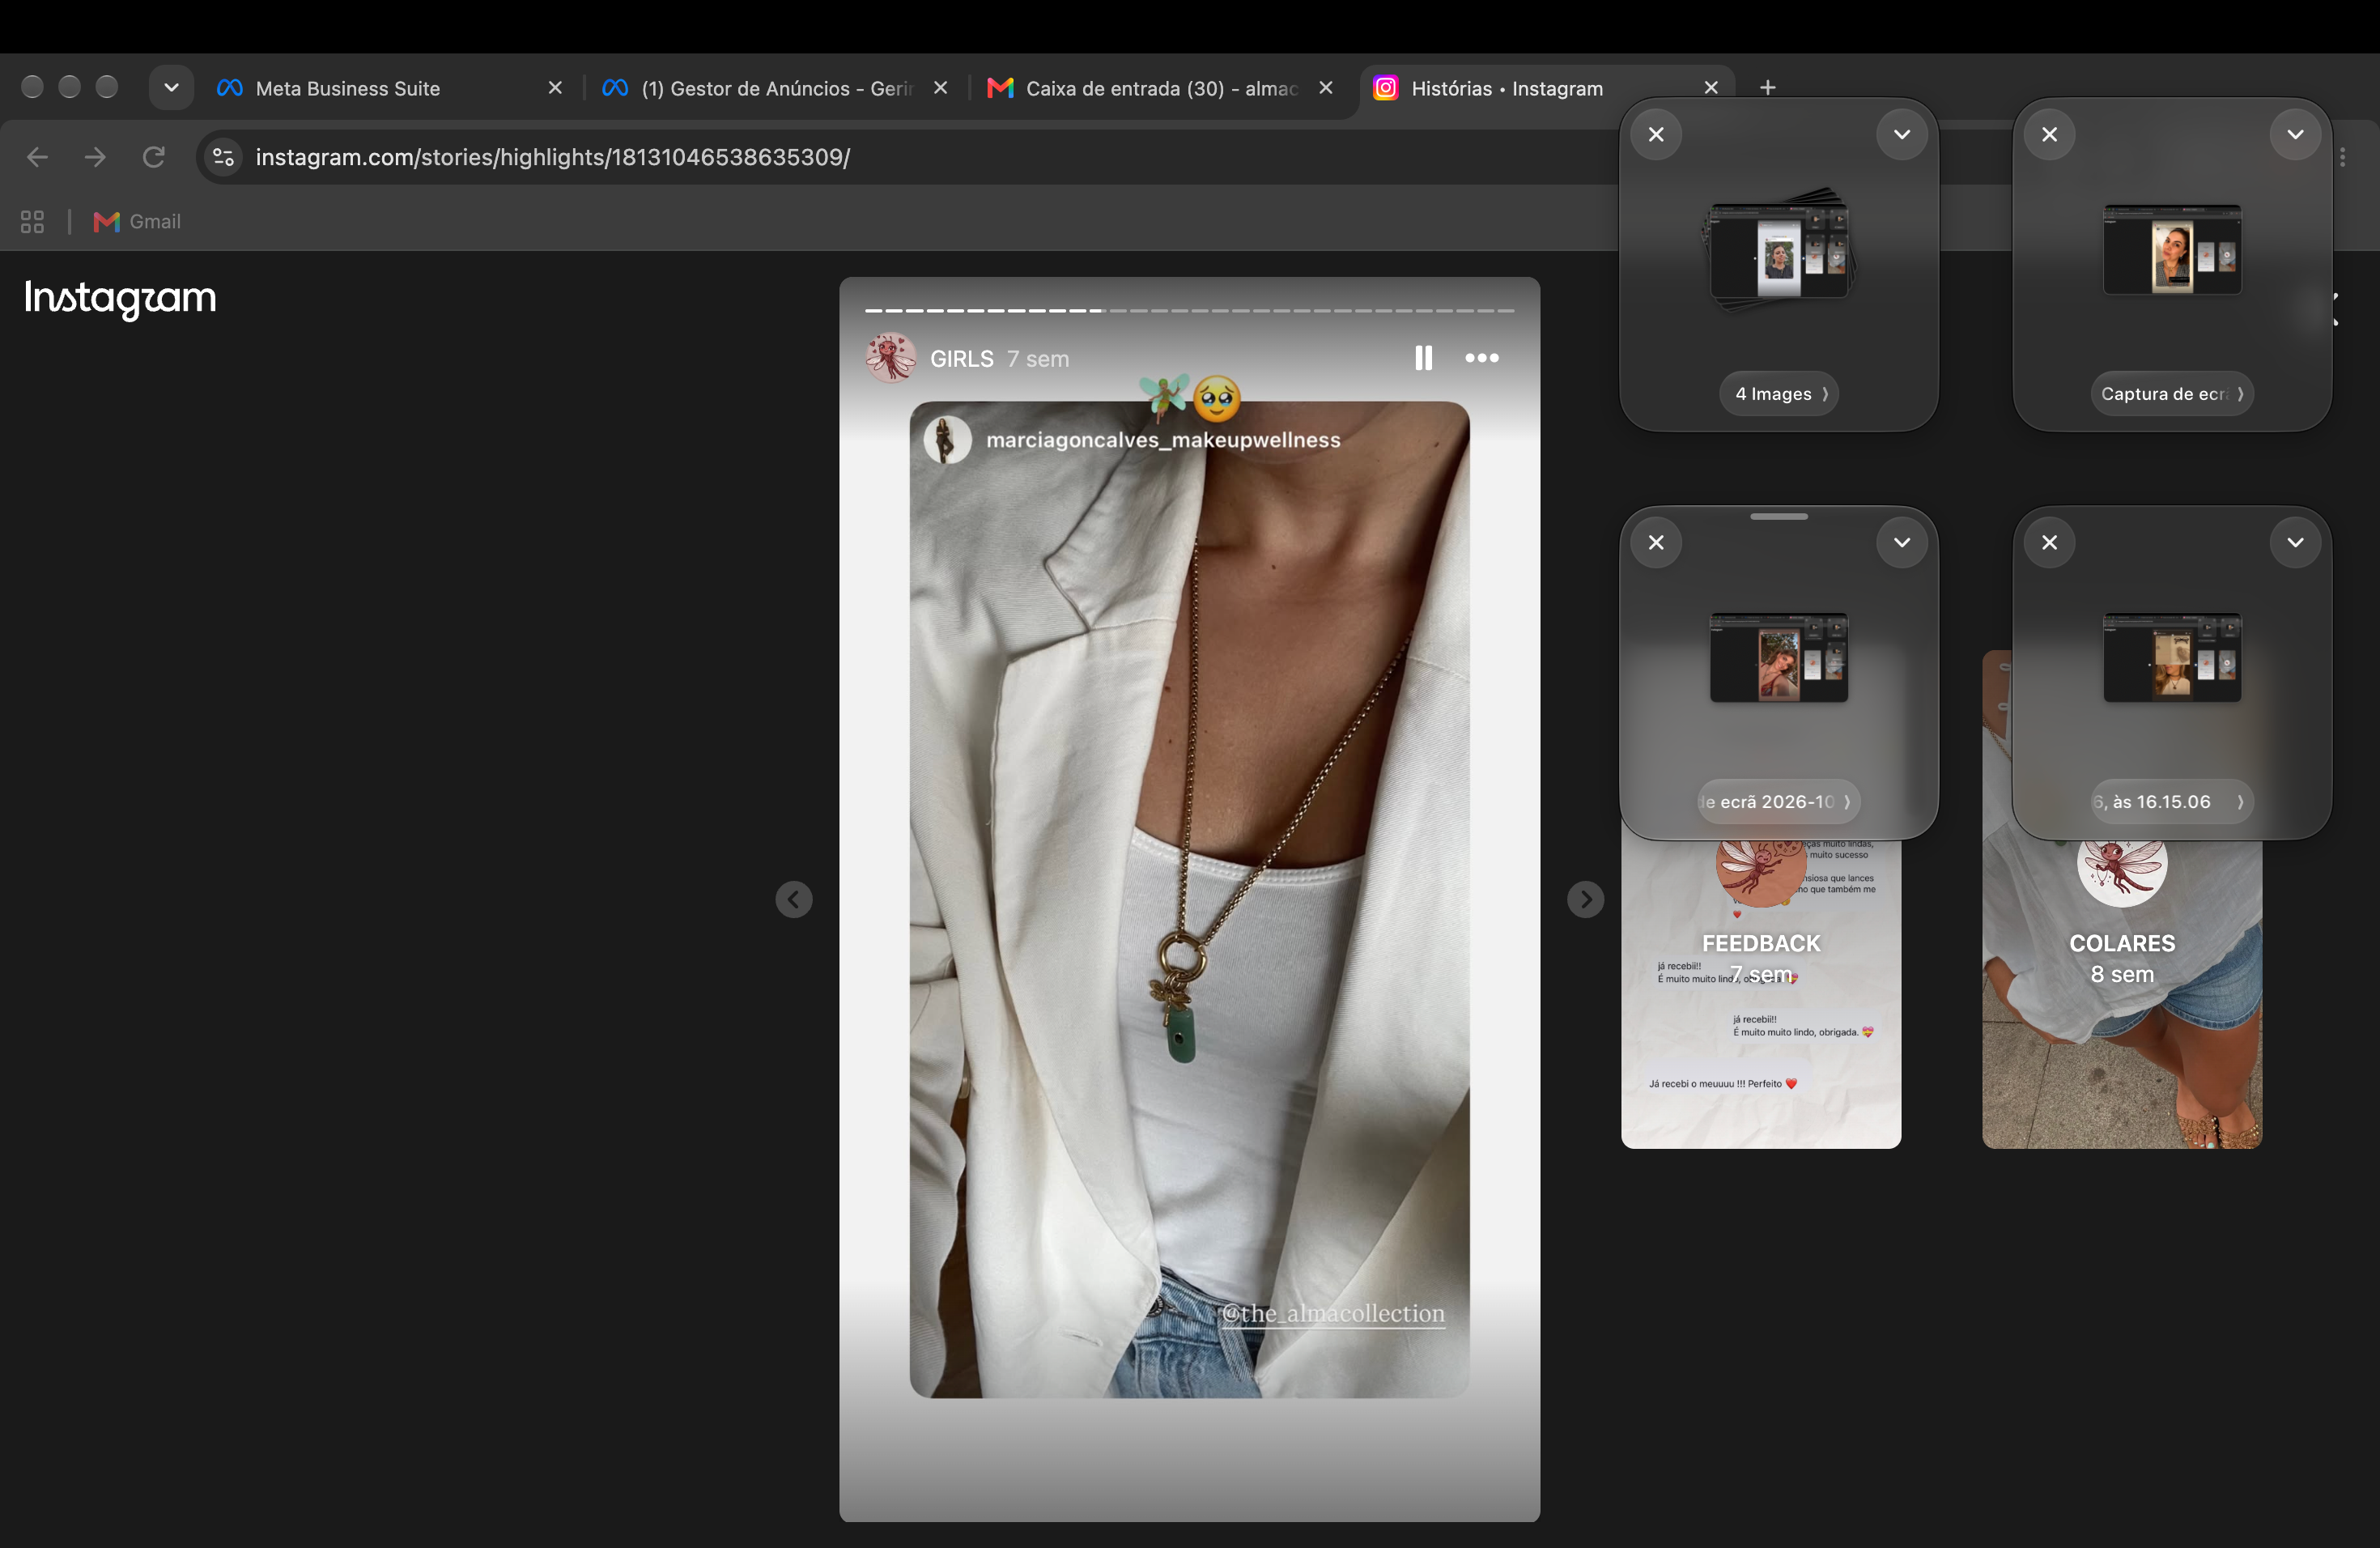
Task: Click the address bar URL
Action: 553,157
